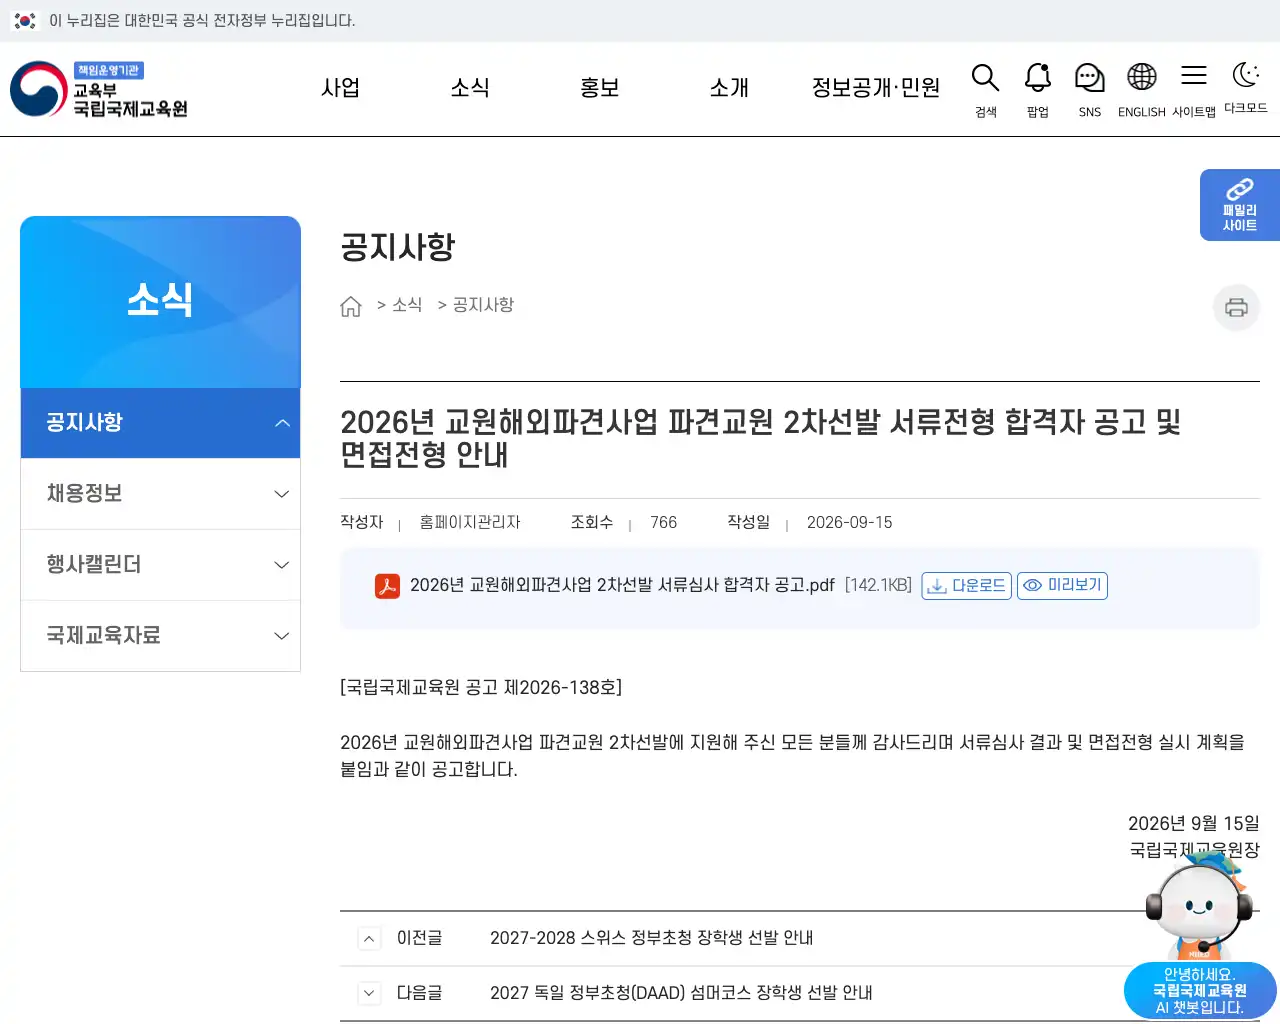This screenshot has width=1280, height=1024.
Task: Click the 소식 breadcrumb link
Action: (x=407, y=305)
